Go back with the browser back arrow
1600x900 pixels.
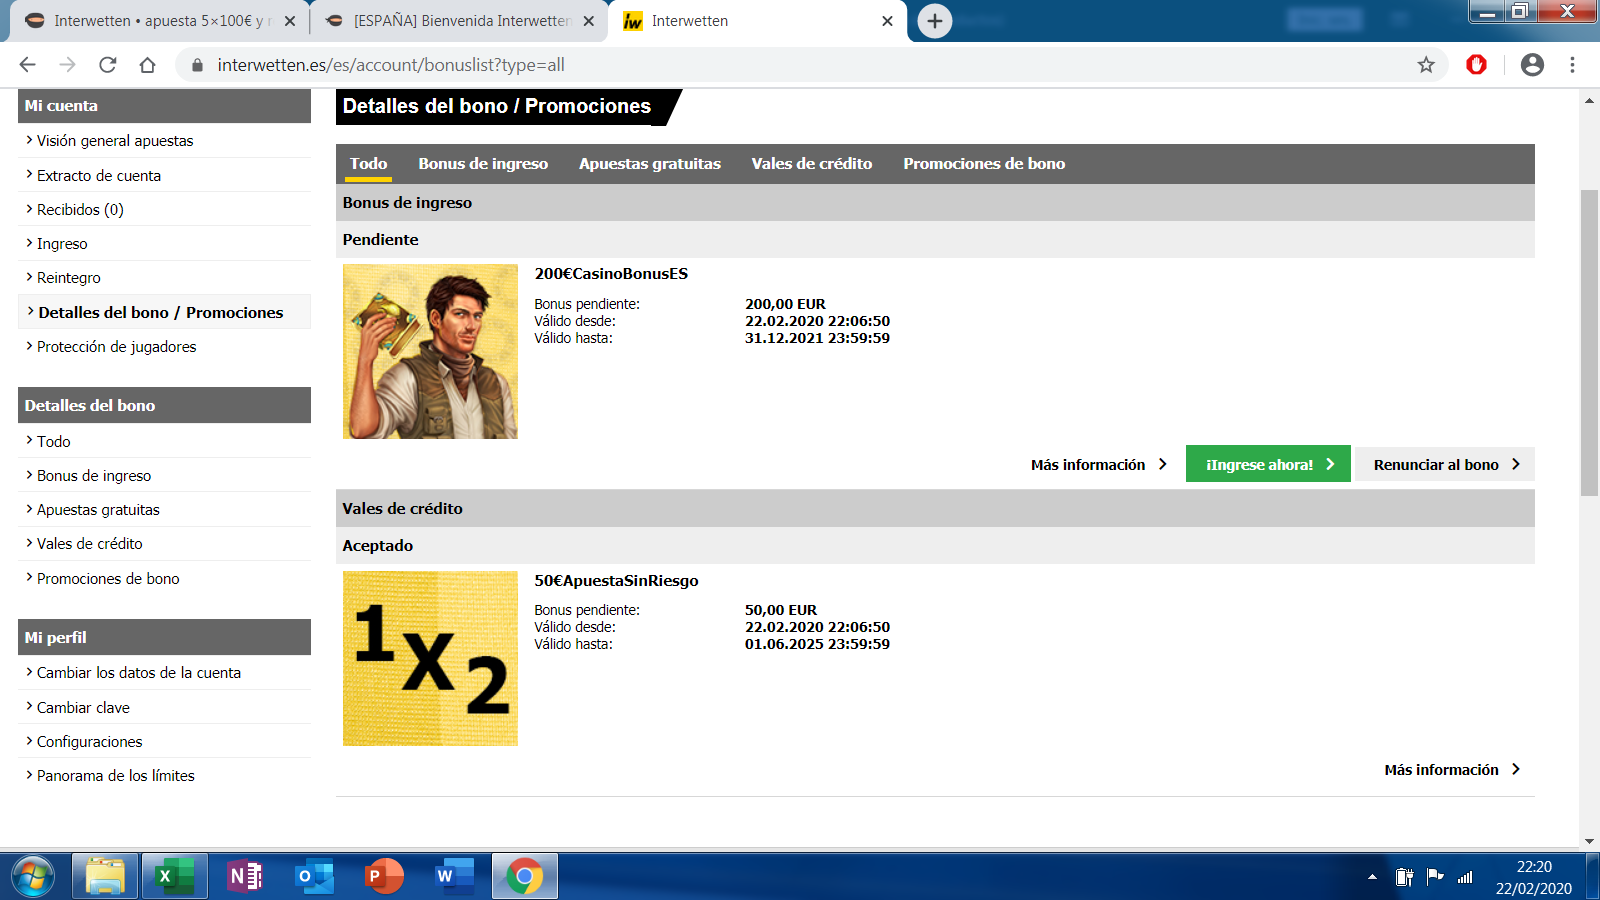click(27, 65)
